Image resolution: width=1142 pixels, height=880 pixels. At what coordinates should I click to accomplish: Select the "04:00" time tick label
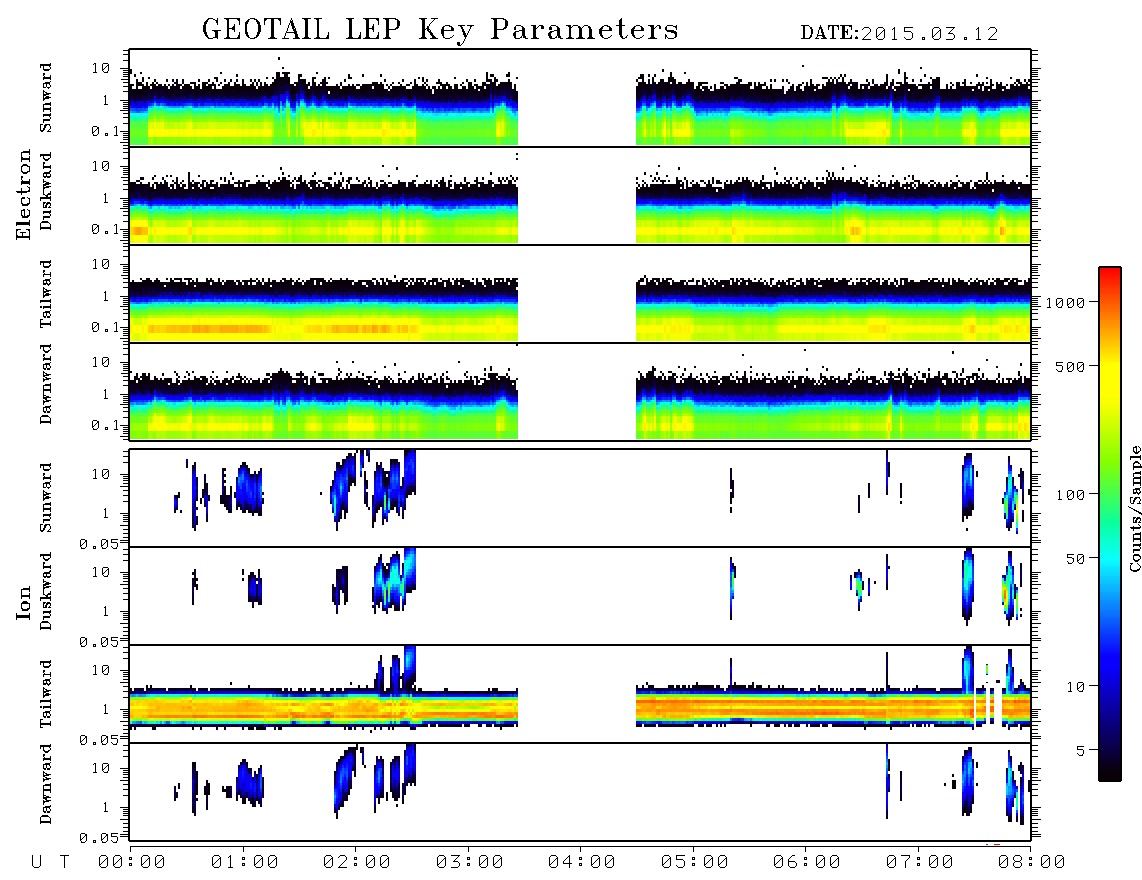pyautogui.click(x=582, y=863)
